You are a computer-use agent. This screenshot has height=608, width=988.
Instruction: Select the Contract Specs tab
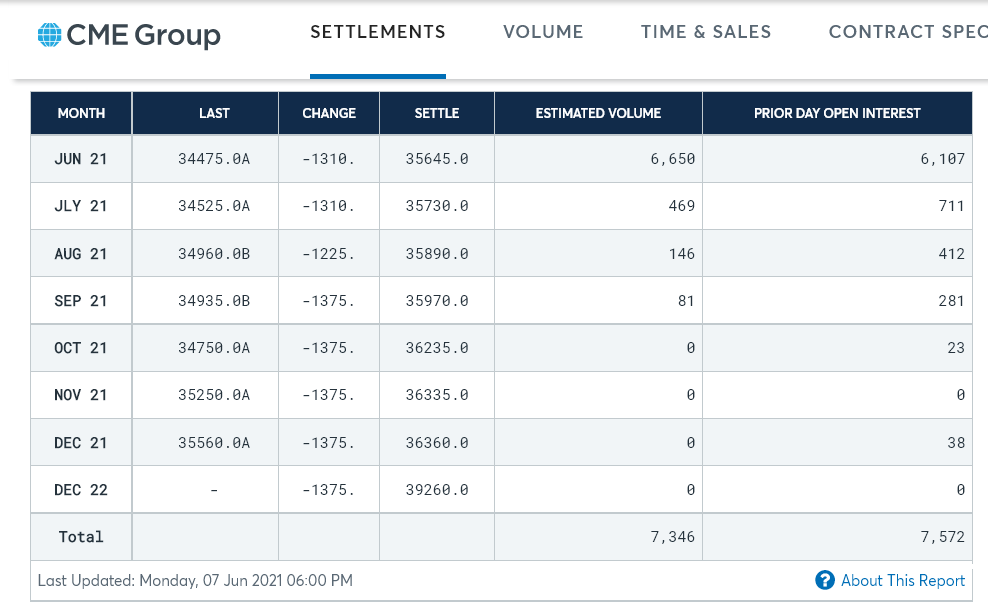[x=907, y=32]
